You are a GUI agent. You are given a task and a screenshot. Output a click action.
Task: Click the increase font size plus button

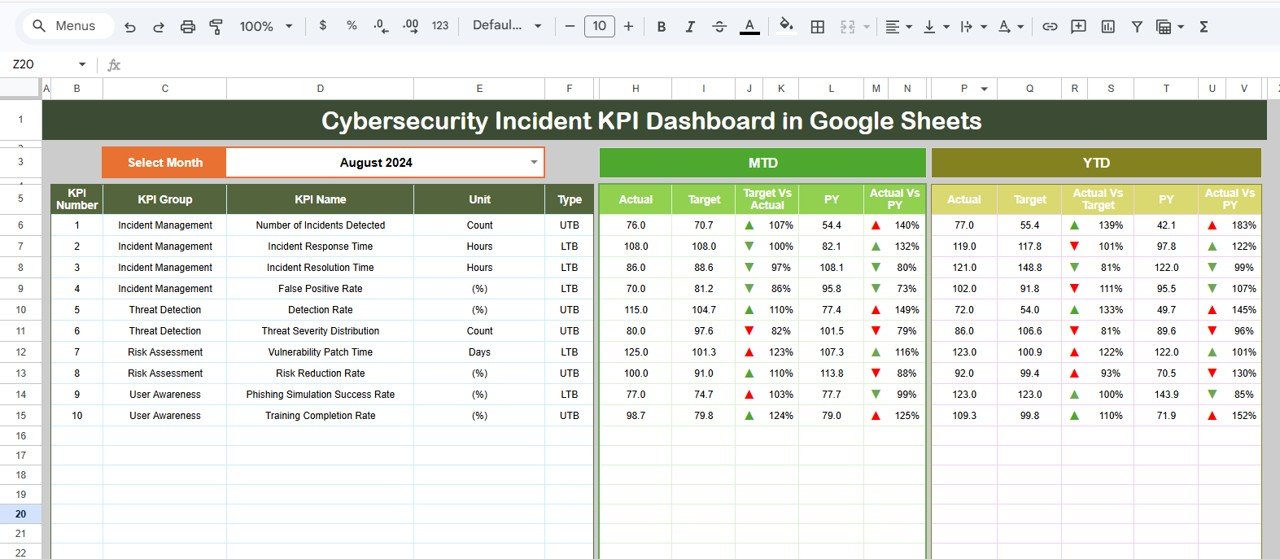628,27
